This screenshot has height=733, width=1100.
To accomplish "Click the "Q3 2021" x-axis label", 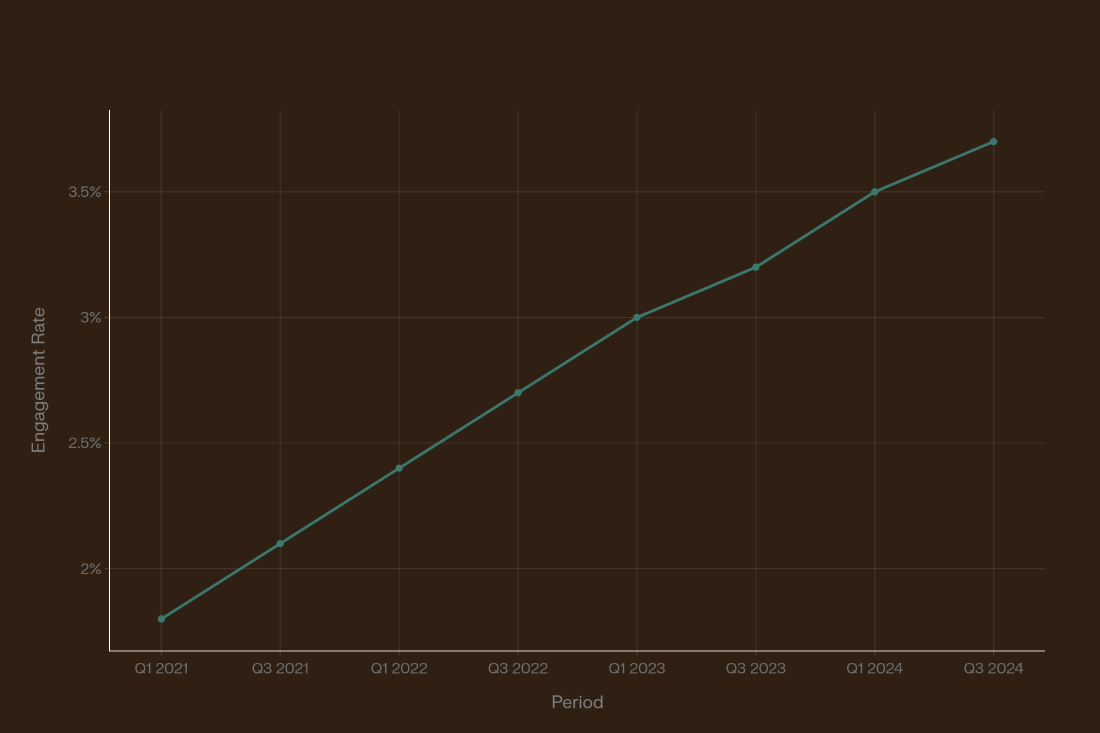I will (x=280, y=669).
